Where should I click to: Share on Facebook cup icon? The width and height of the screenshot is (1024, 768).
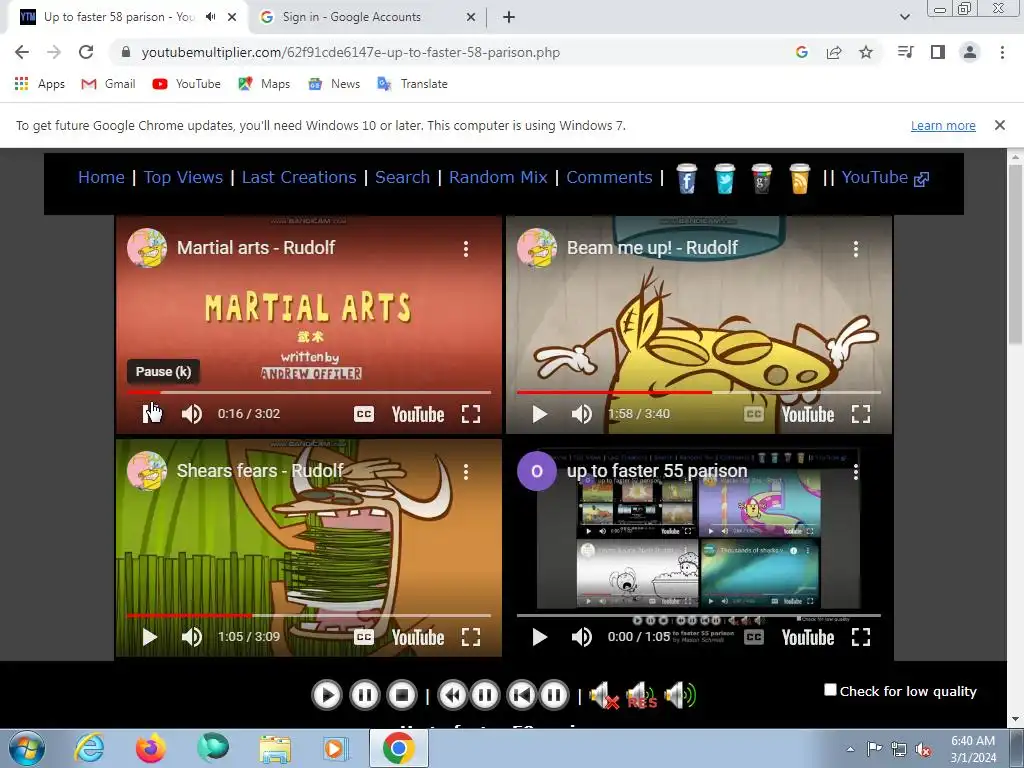(686, 178)
